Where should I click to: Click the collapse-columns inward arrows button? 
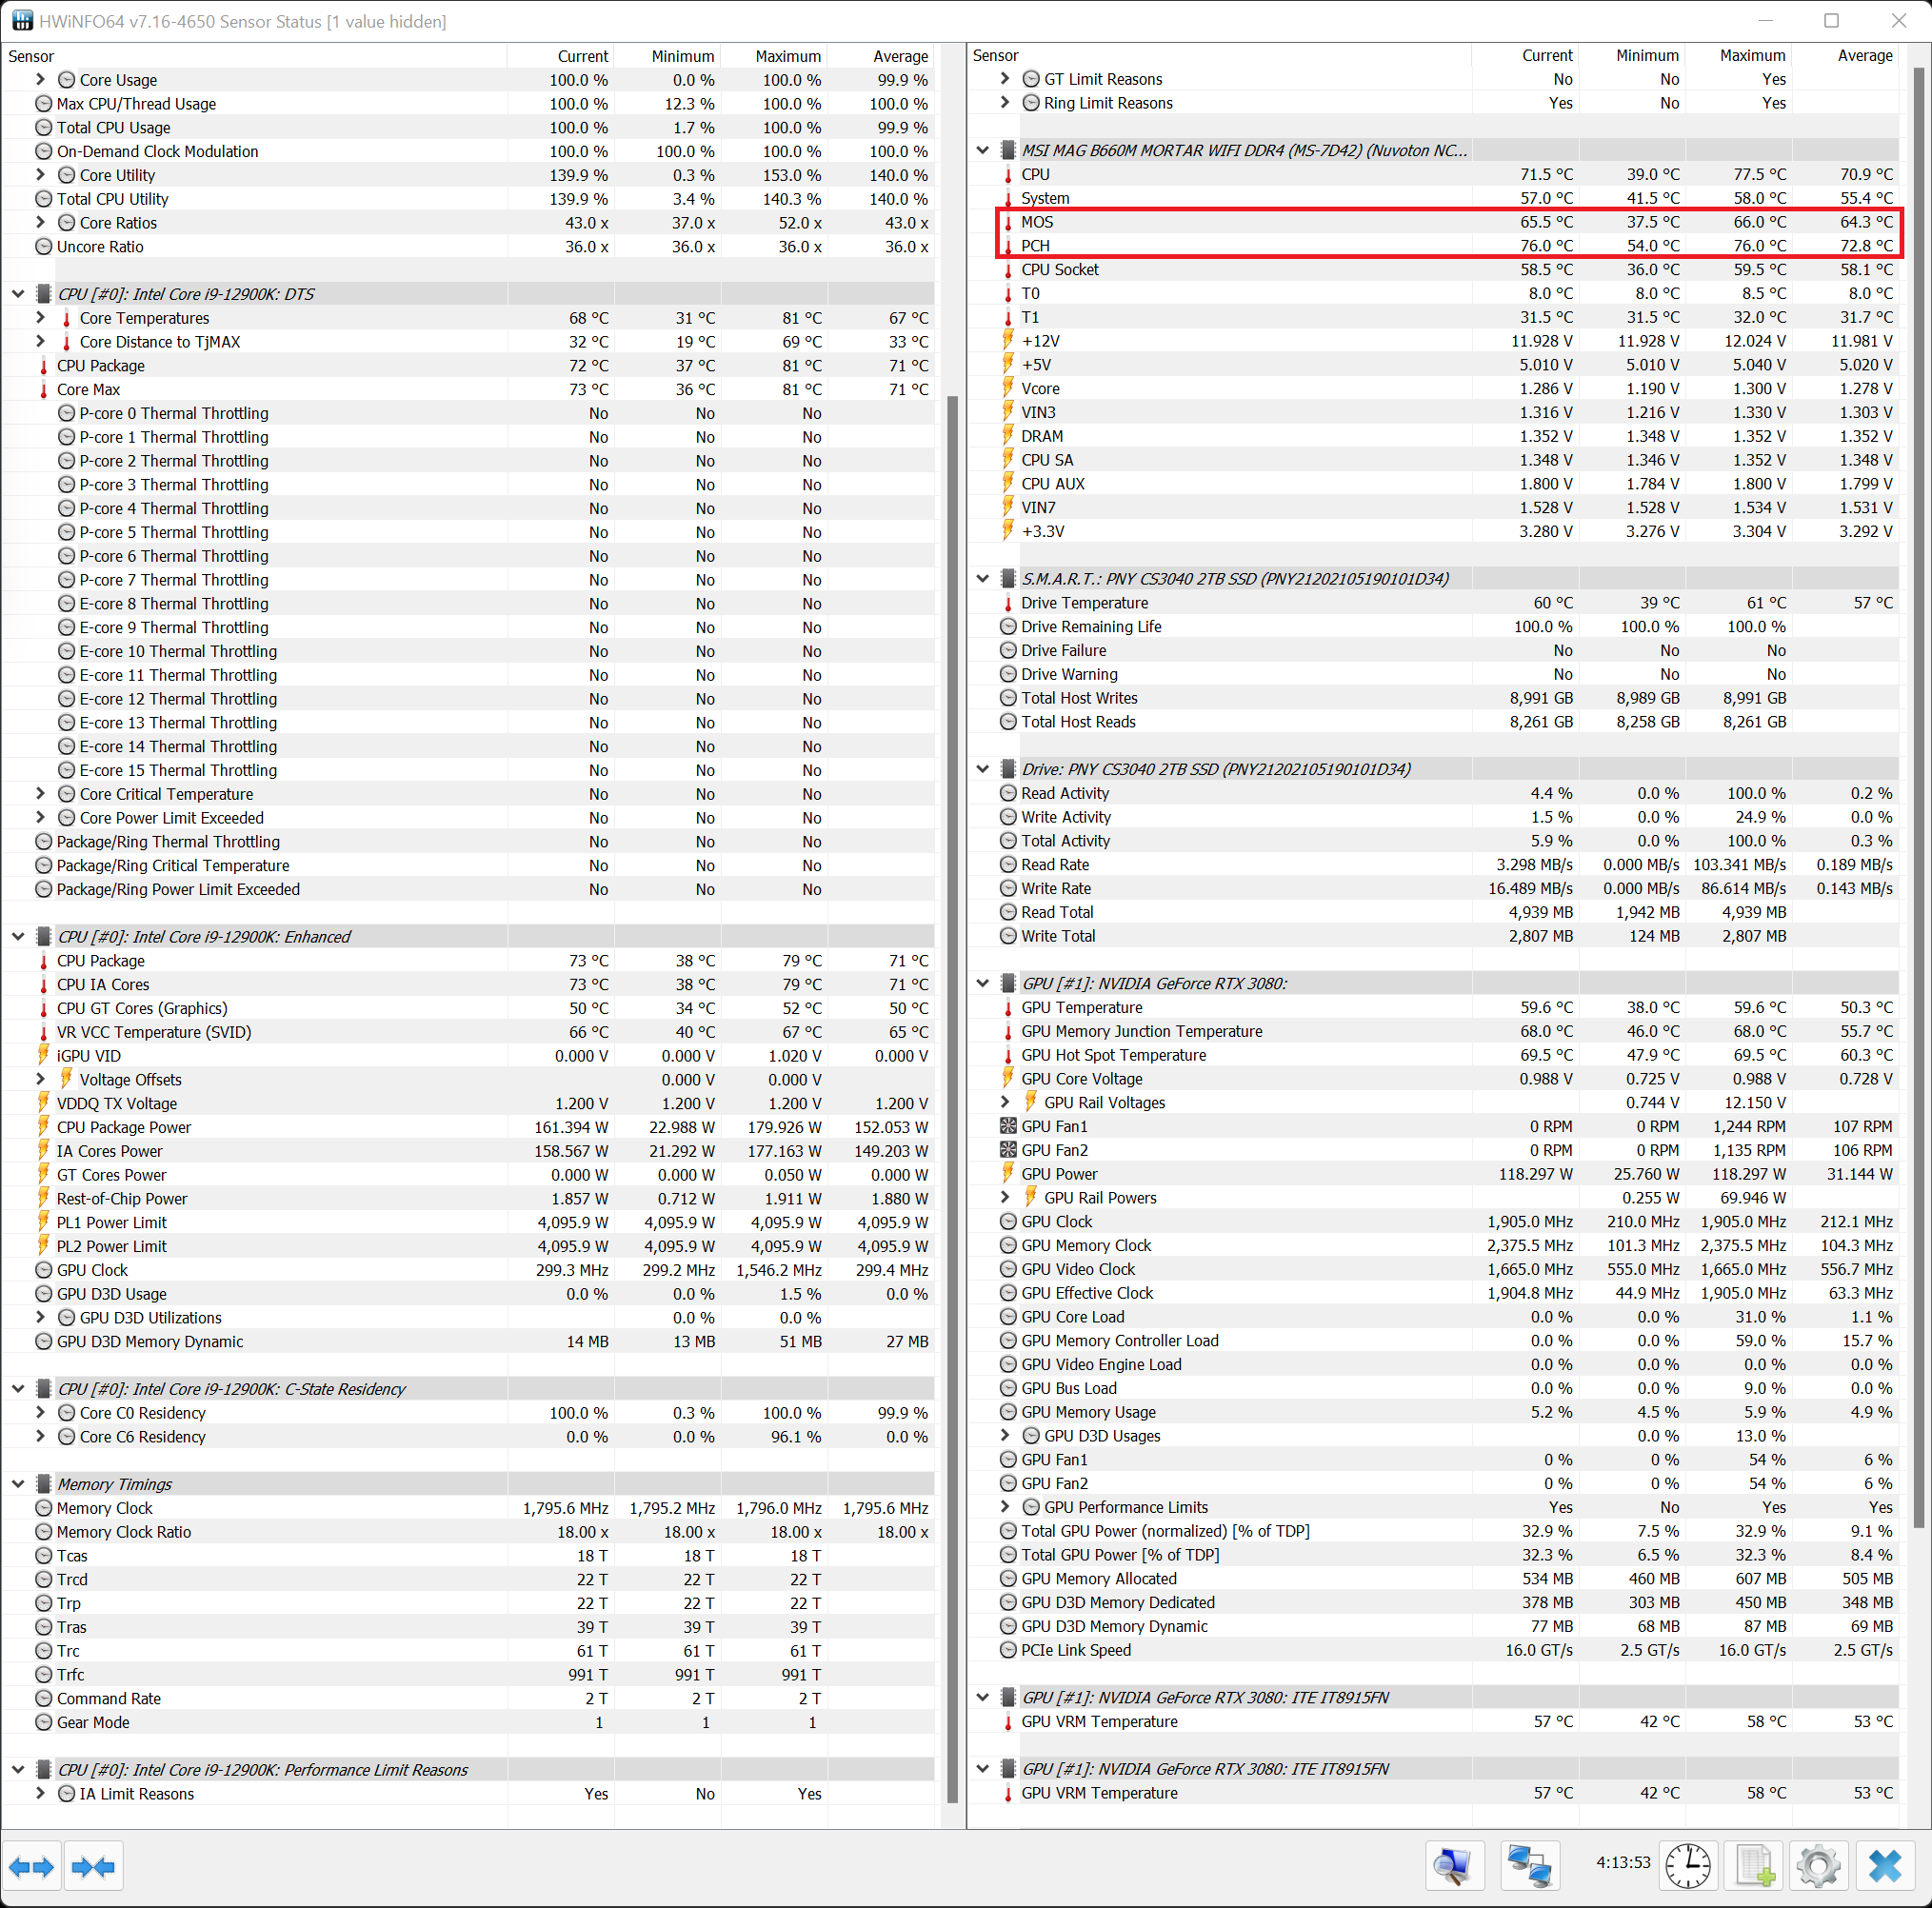[x=94, y=1866]
